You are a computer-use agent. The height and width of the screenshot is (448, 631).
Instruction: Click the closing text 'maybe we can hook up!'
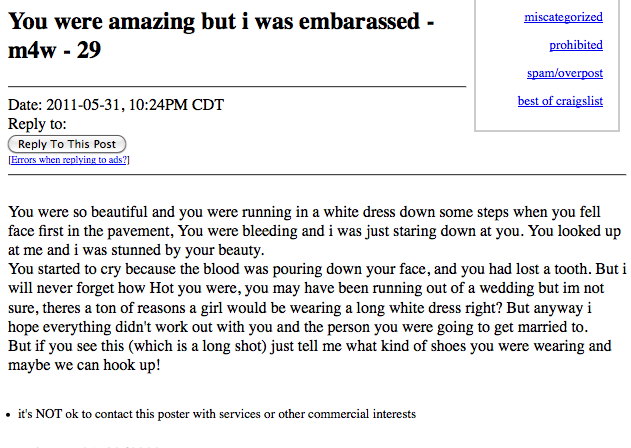pyautogui.click(x=84, y=365)
